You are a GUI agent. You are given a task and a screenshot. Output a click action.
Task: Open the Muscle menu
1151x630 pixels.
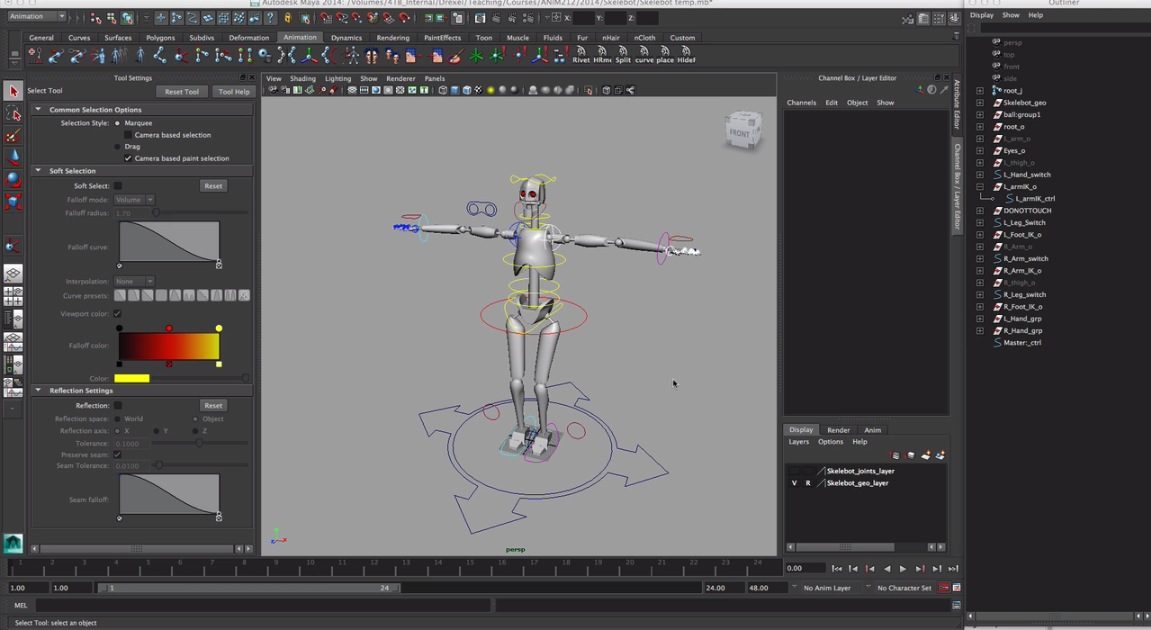coord(518,38)
